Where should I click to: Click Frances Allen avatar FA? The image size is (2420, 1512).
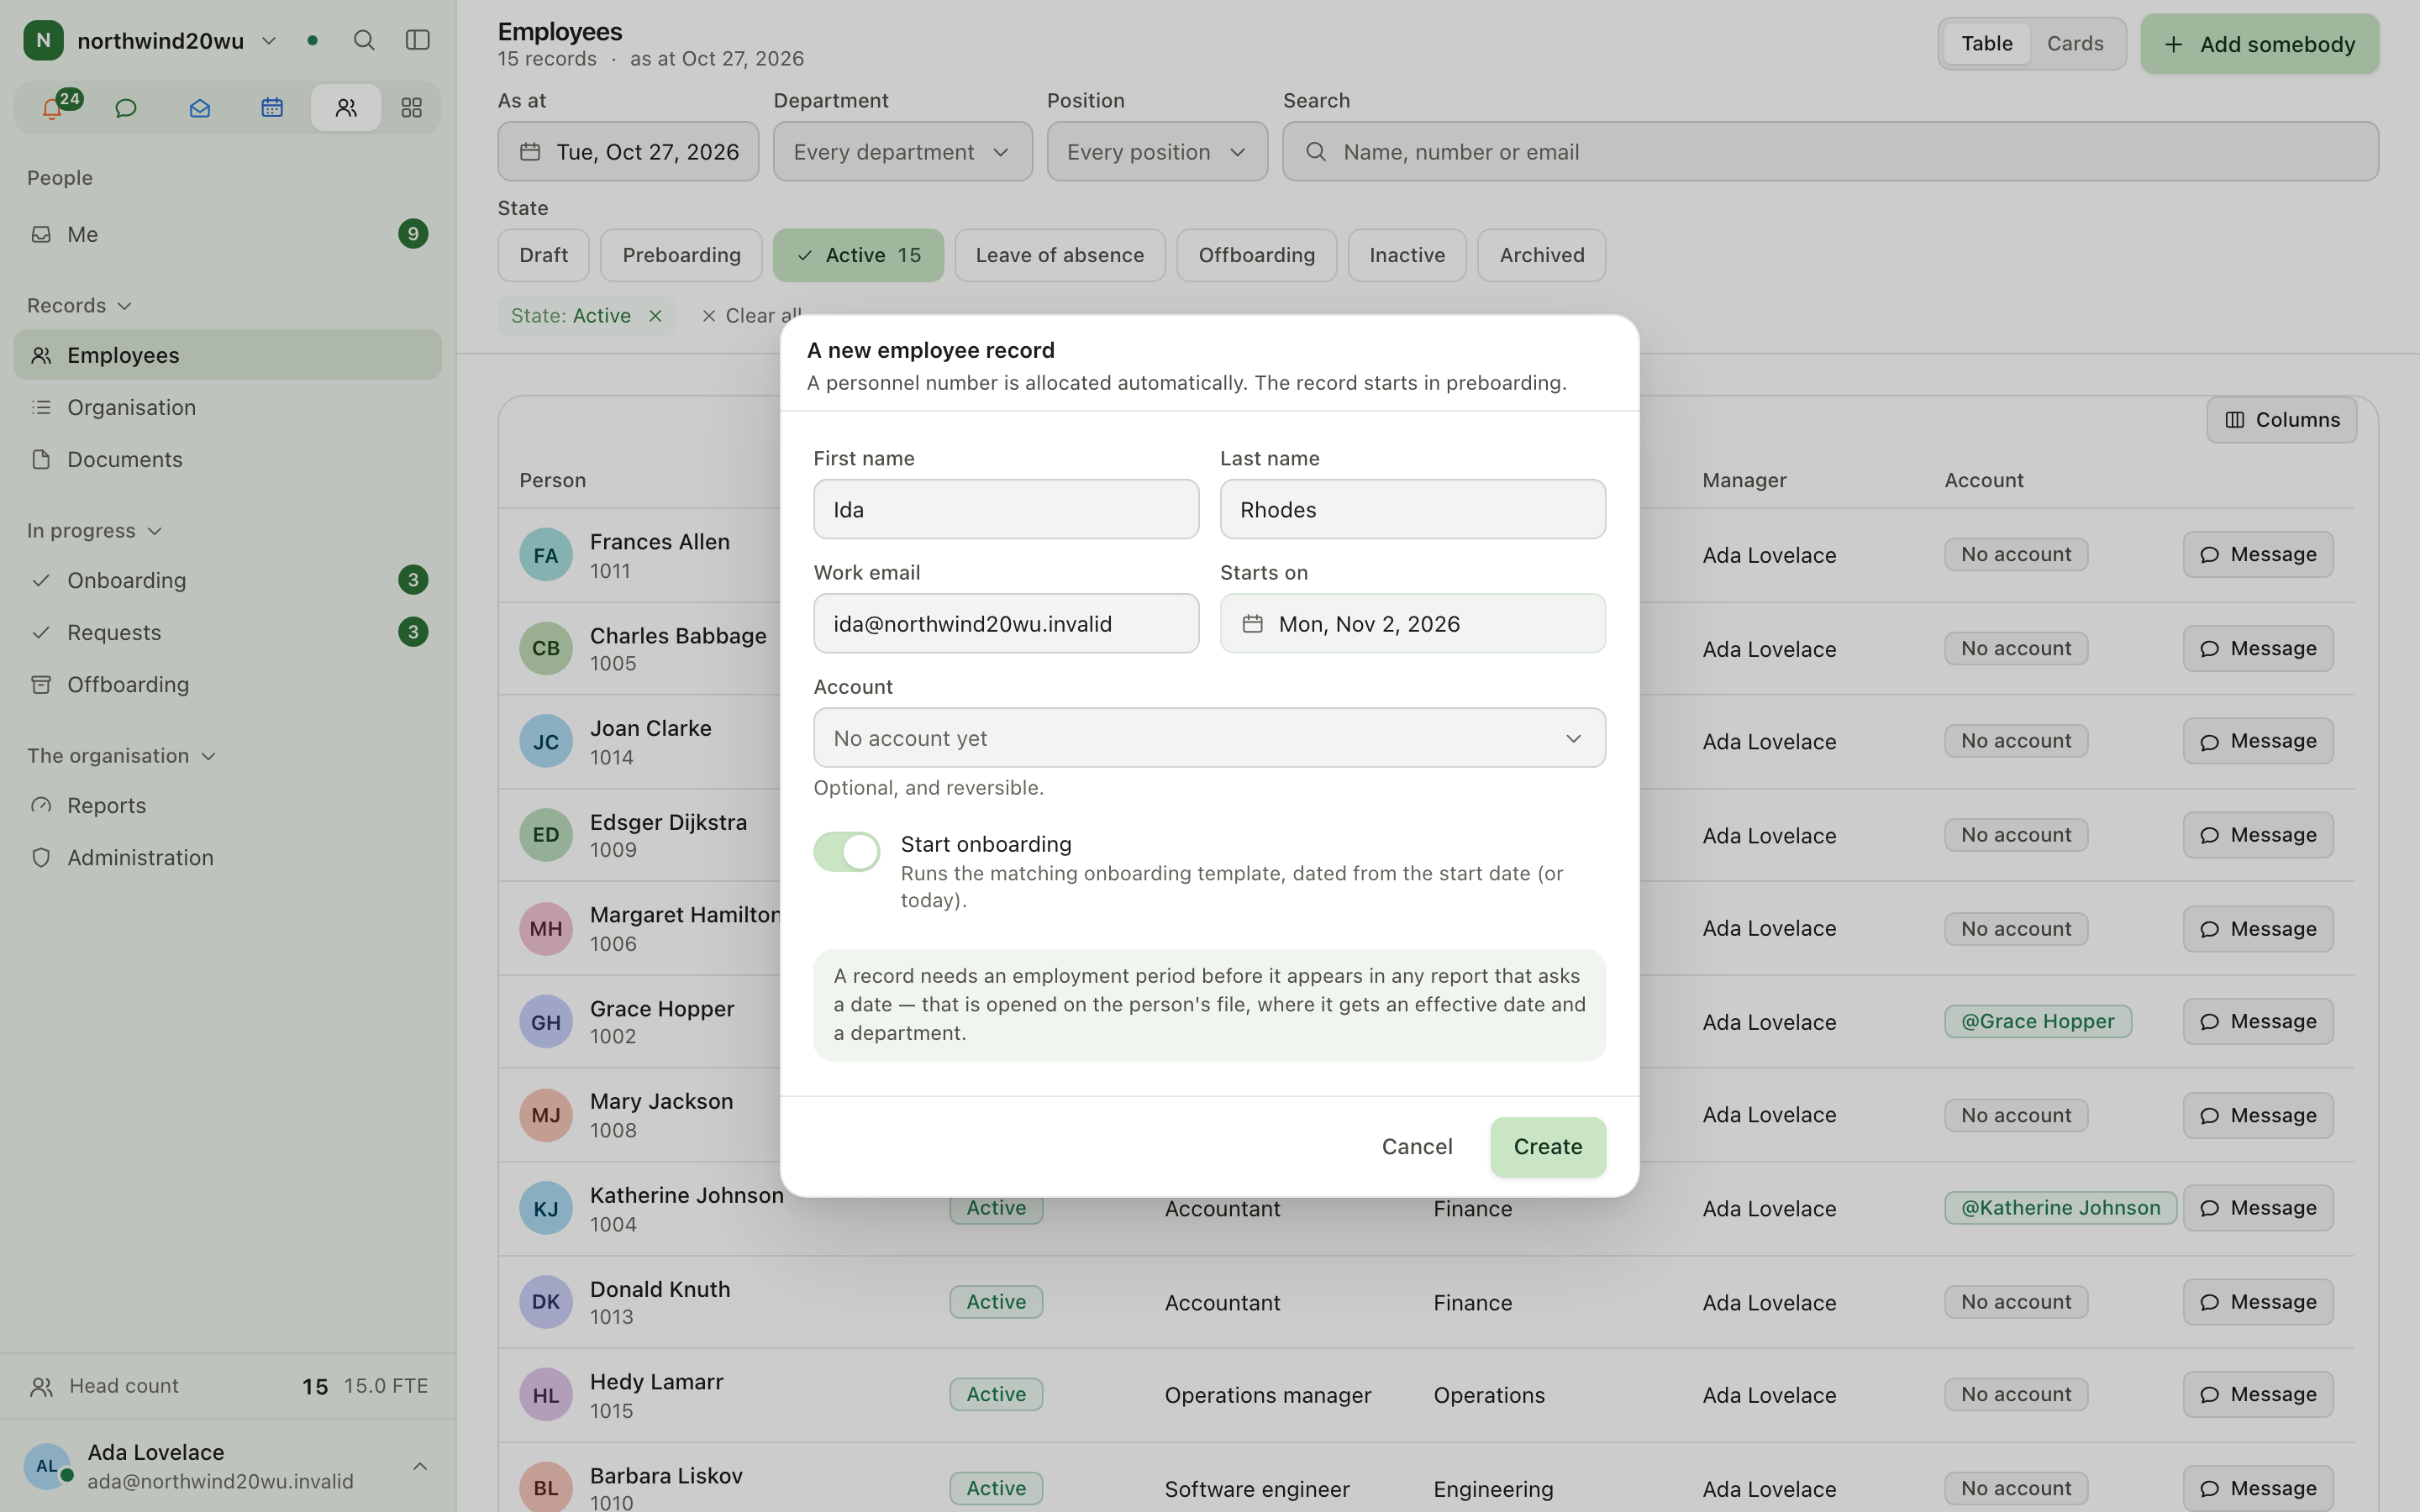[x=545, y=555]
